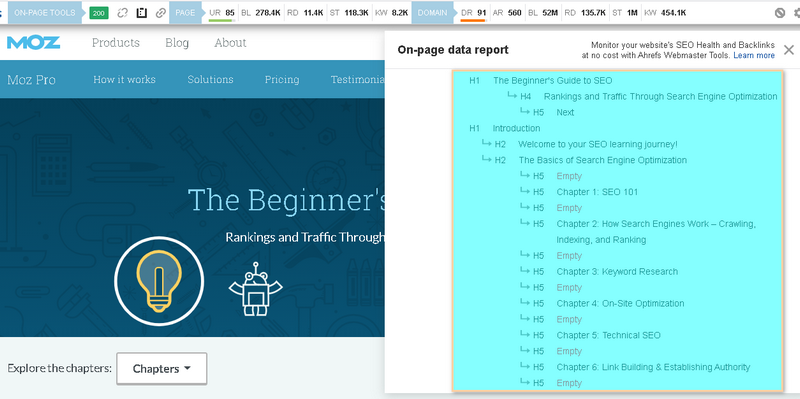Click the Learn more link
This screenshot has width=800, height=399.
754,55
